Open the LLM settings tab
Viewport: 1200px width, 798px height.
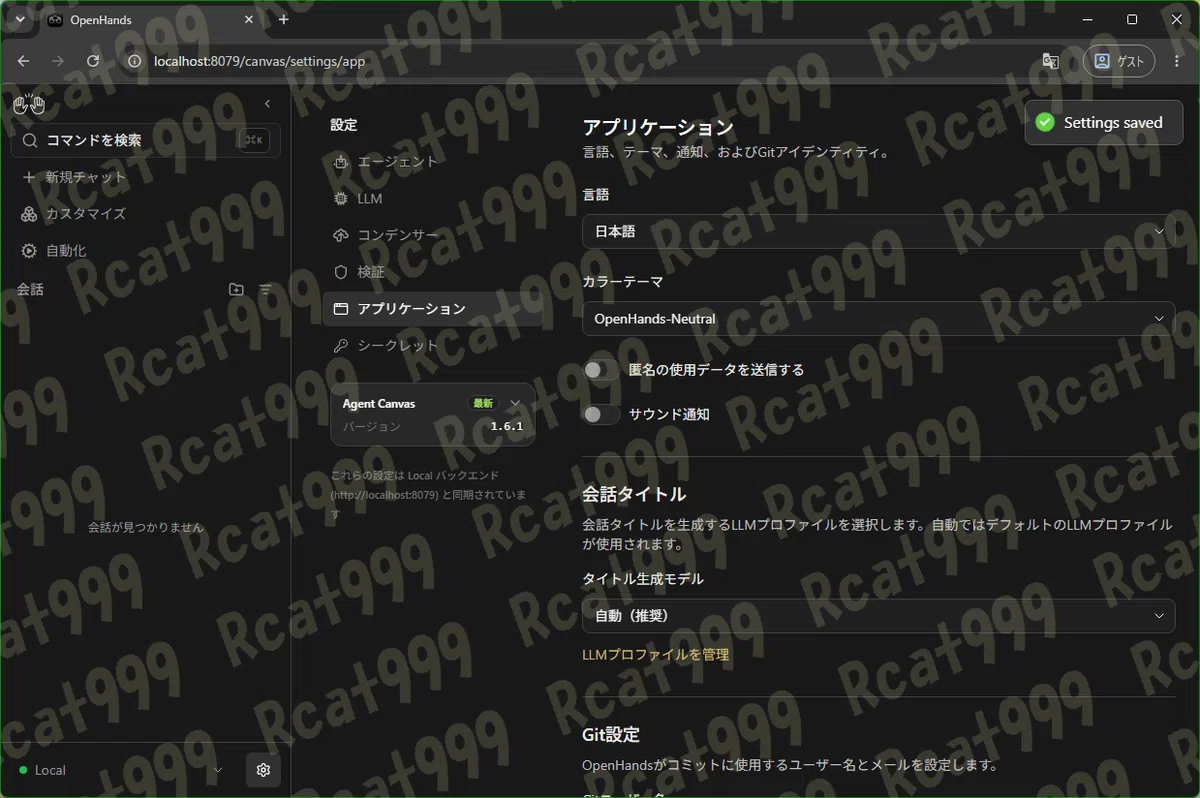coord(432,198)
